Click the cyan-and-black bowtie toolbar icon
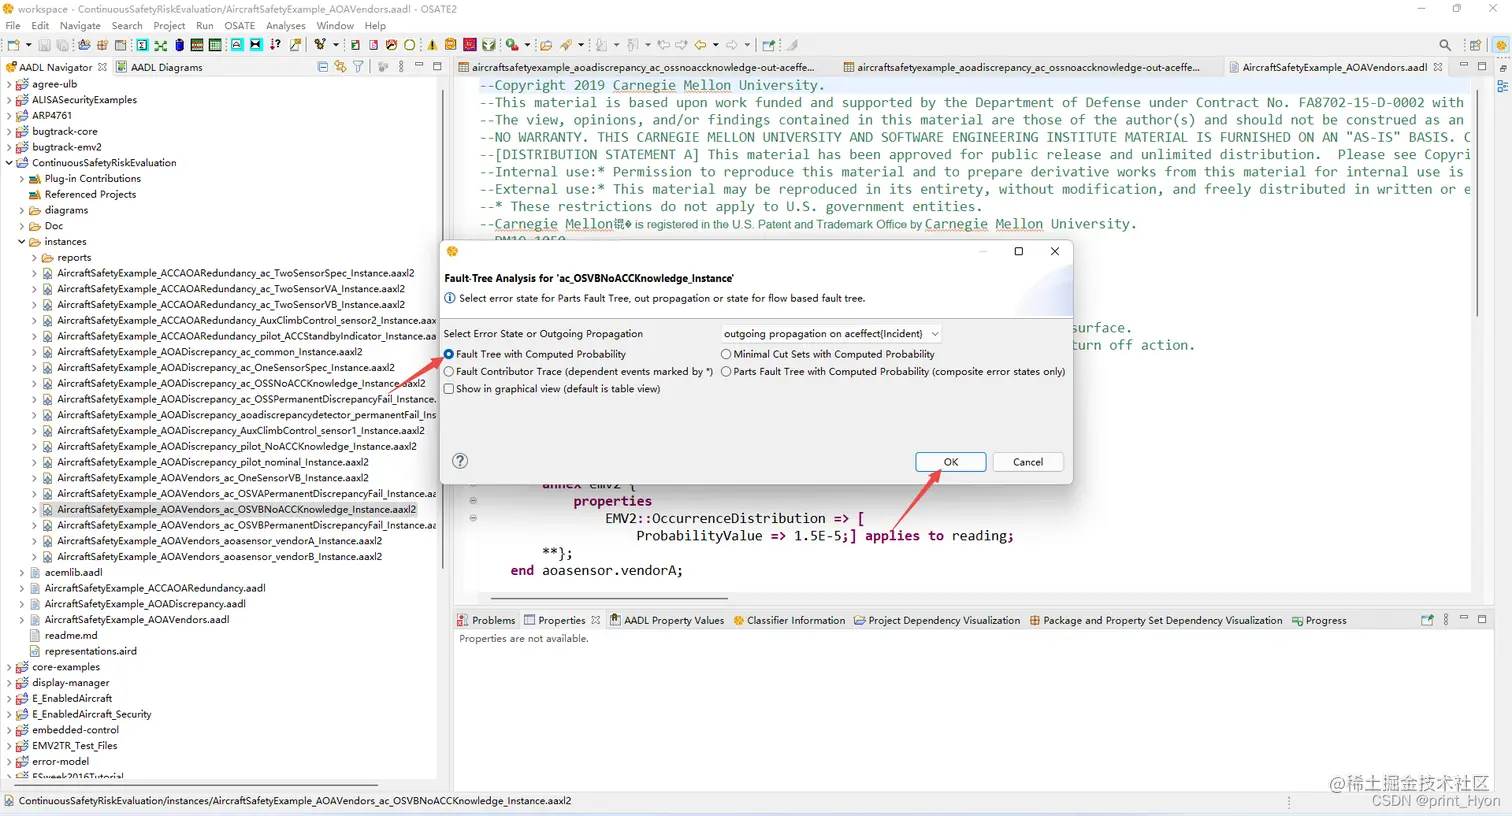Viewport: 1512px width, 816px height. pyautogui.click(x=256, y=45)
